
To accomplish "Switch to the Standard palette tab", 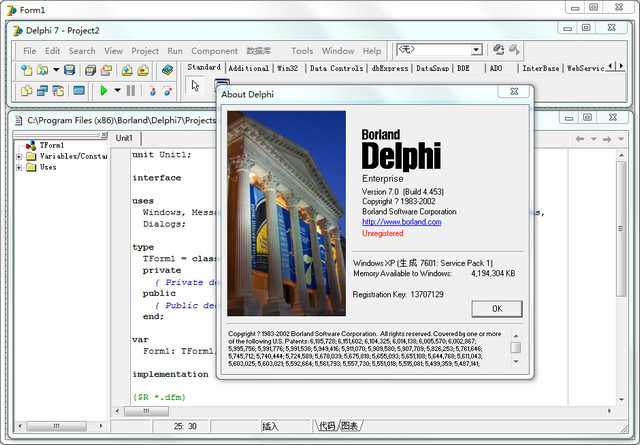I will pos(204,67).
